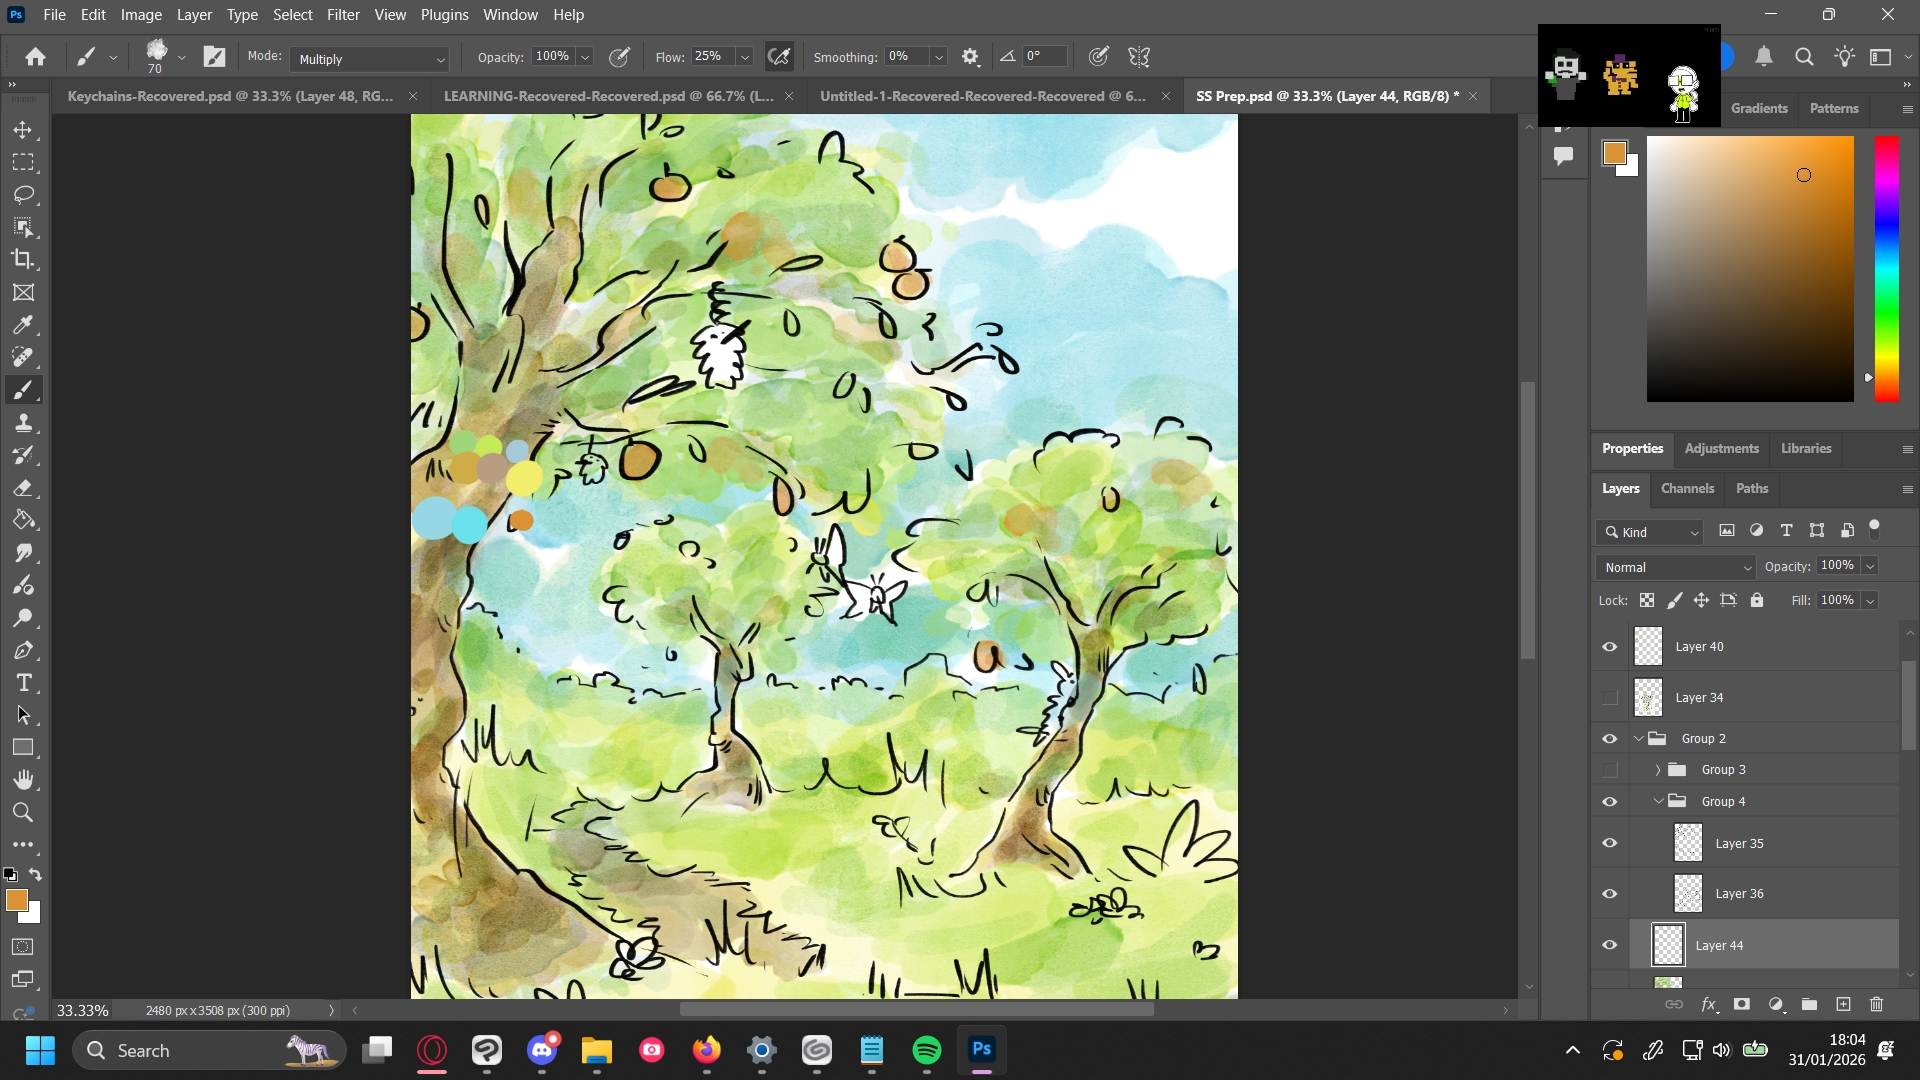
Task: Expand the collapsed Group 3 folder
Action: pyautogui.click(x=1657, y=770)
